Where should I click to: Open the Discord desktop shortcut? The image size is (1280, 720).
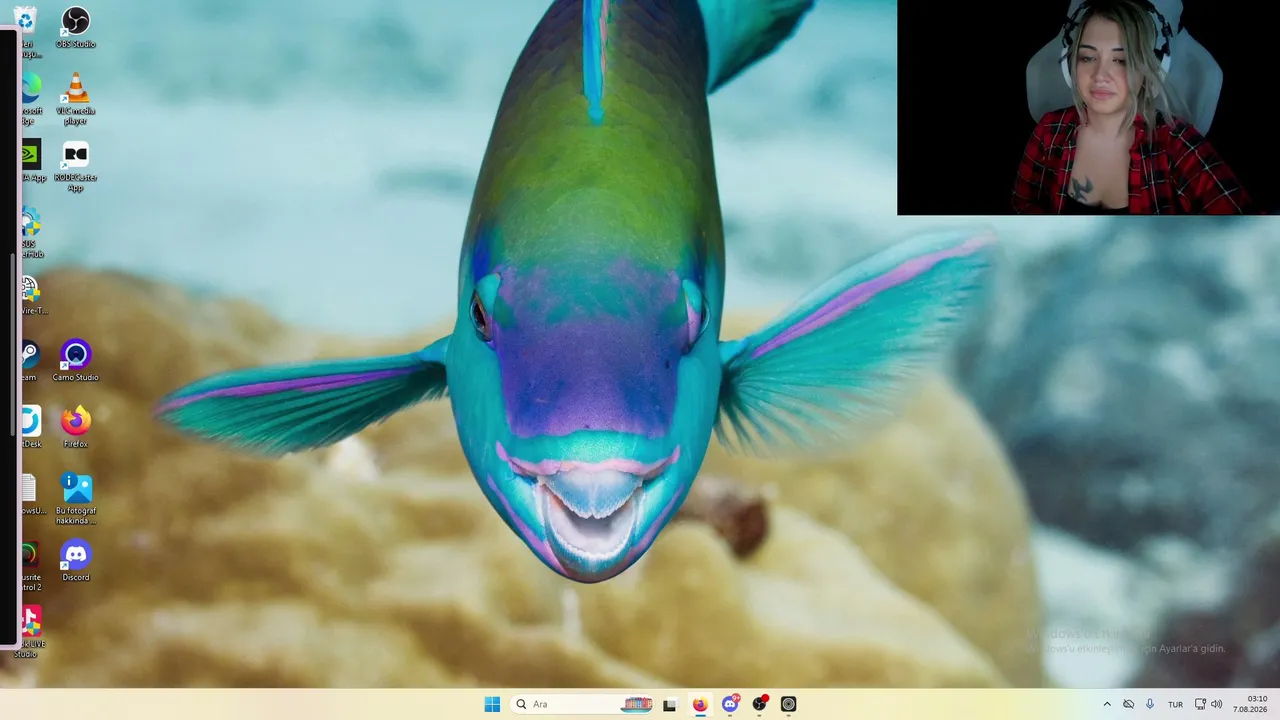pyautogui.click(x=75, y=560)
